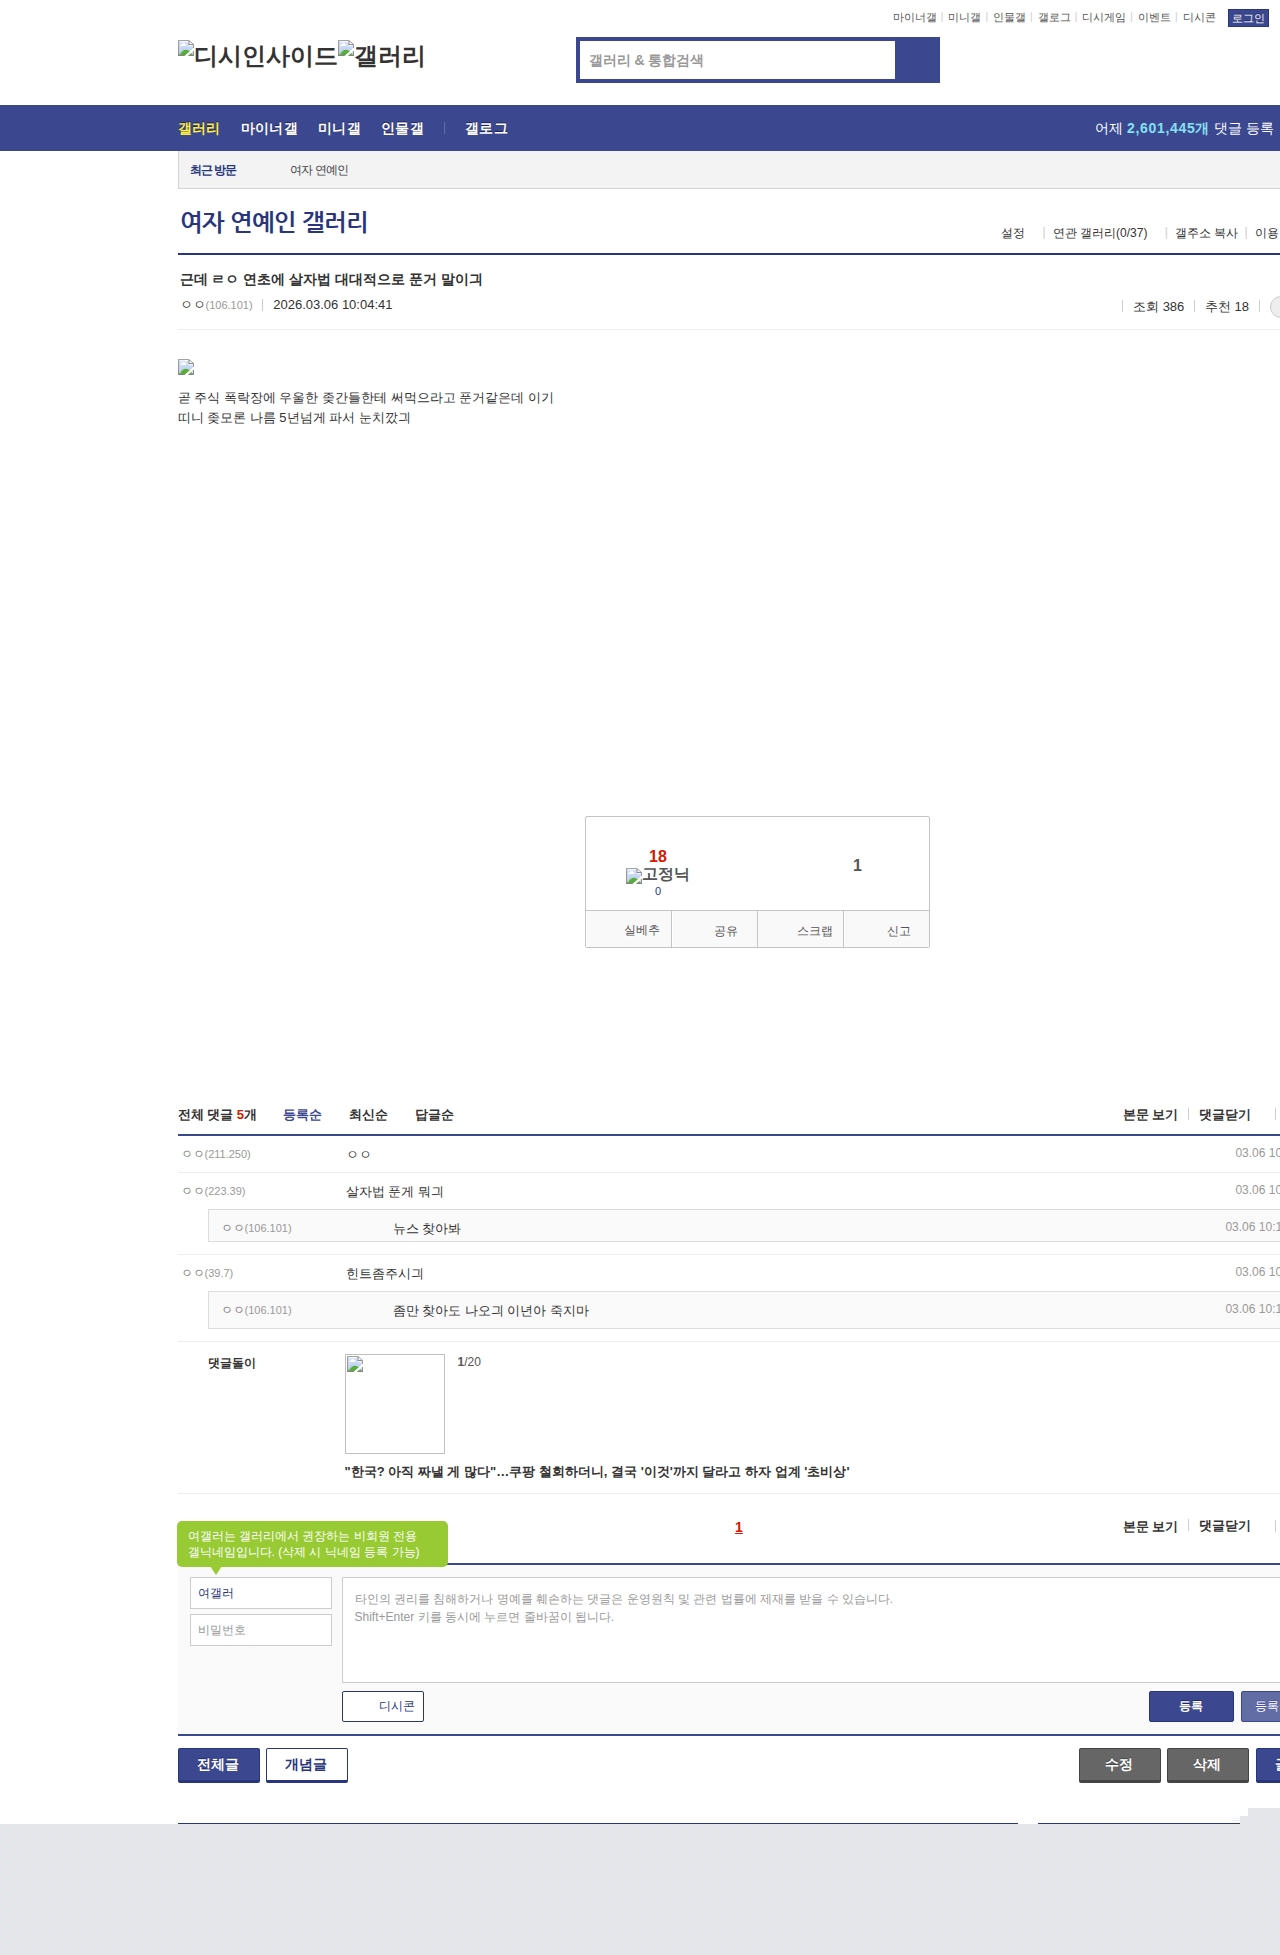Open 갤로그 from the main navigation bar
Screen dimensions: 1280x1955
486,129
